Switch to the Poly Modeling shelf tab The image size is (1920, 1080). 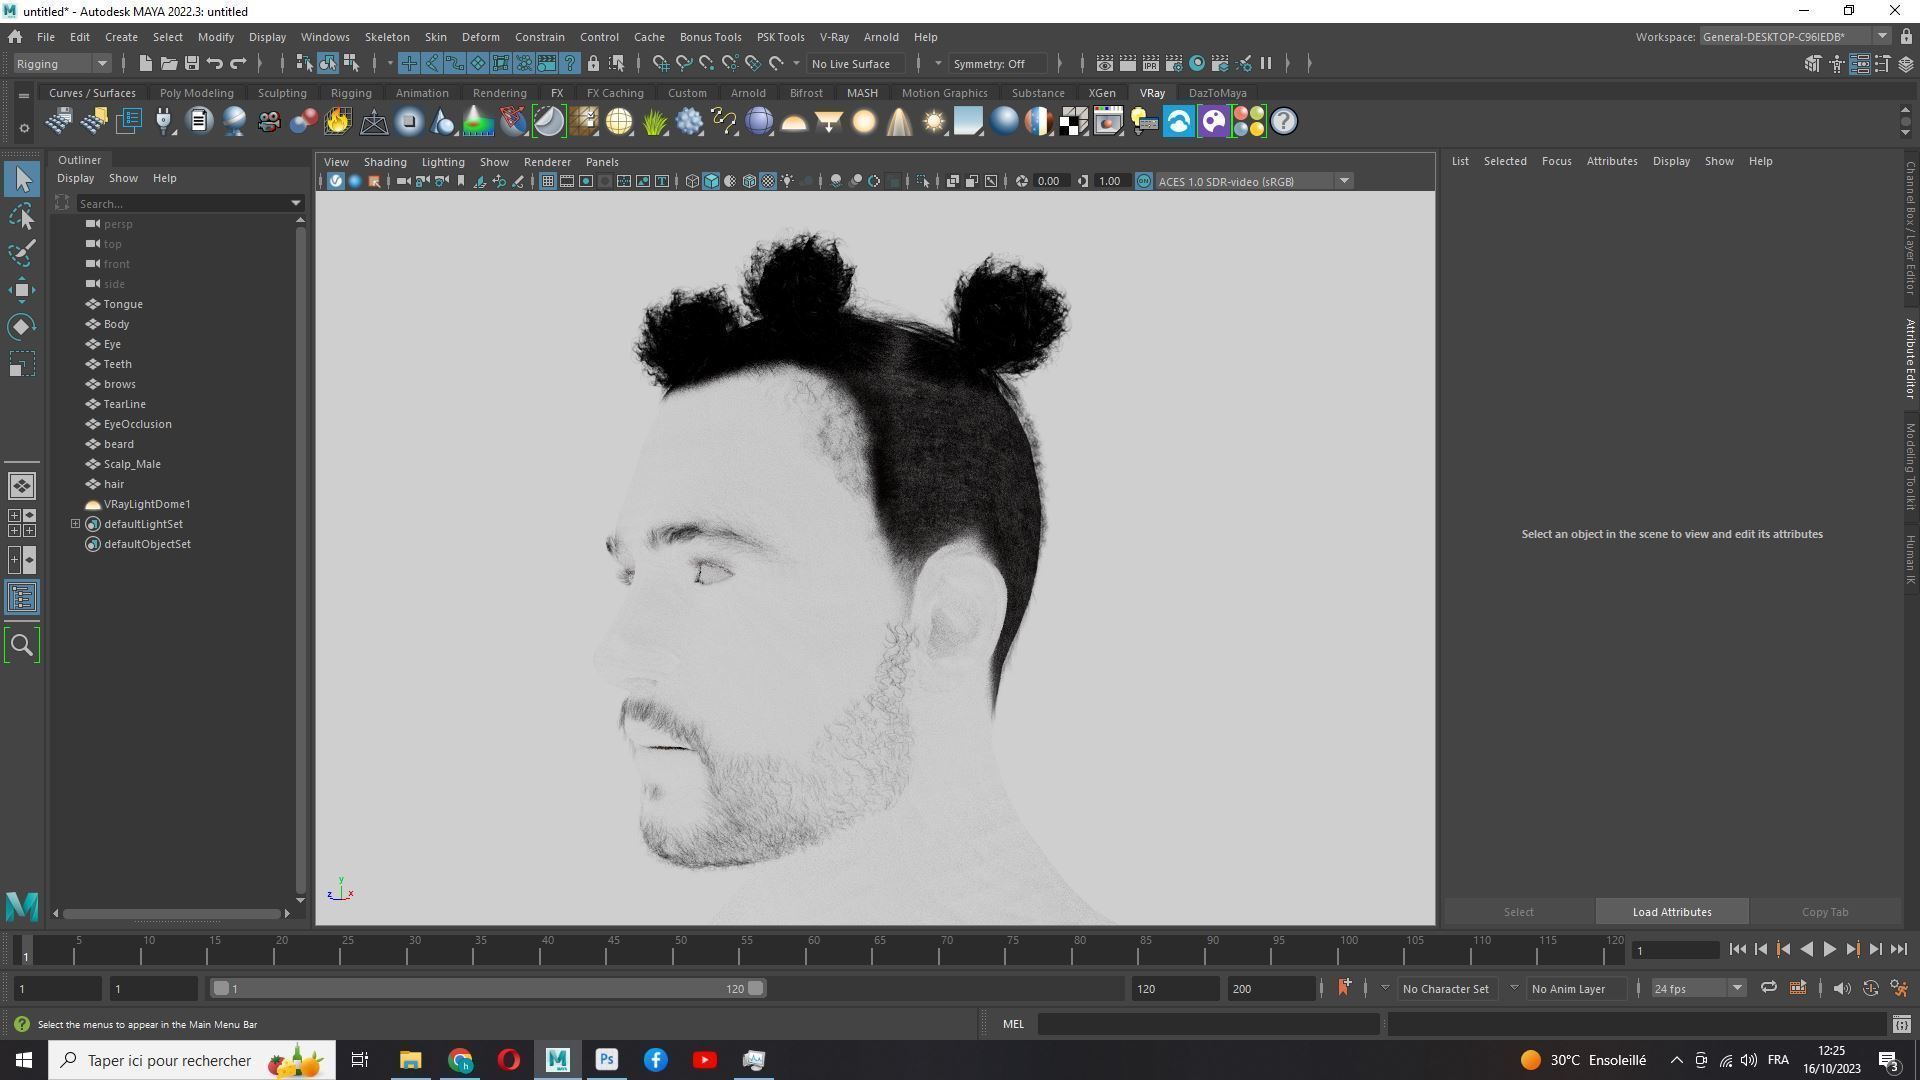click(196, 93)
